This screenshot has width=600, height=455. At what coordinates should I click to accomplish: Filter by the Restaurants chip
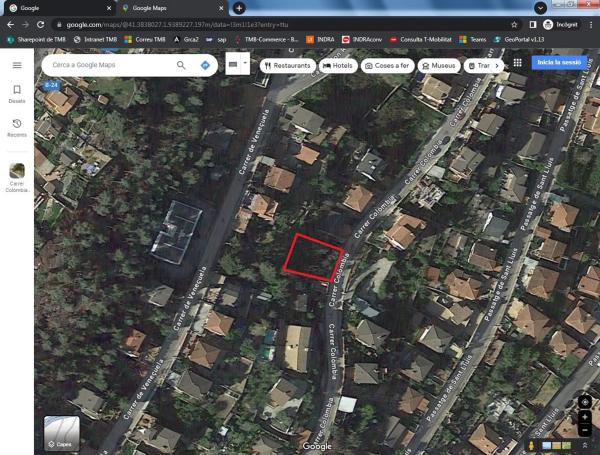[x=288, y=65]
